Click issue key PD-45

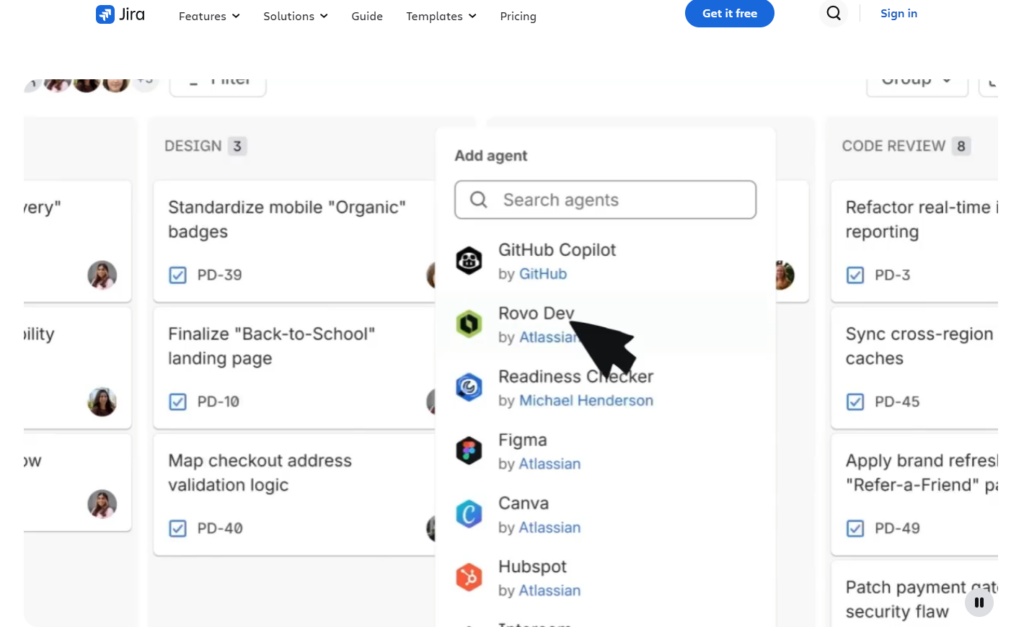click(897, 402)
